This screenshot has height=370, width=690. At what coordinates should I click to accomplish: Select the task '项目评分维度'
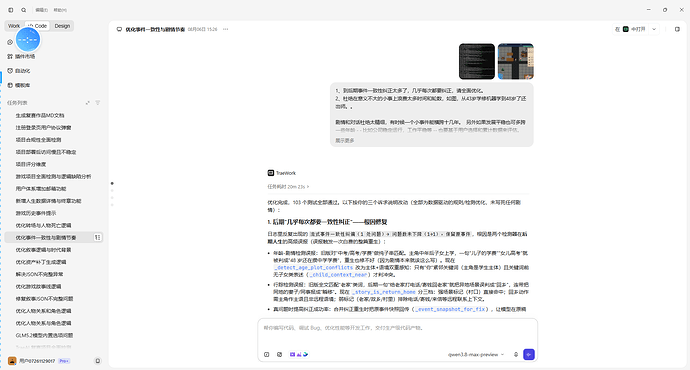(x=53, y=164)
